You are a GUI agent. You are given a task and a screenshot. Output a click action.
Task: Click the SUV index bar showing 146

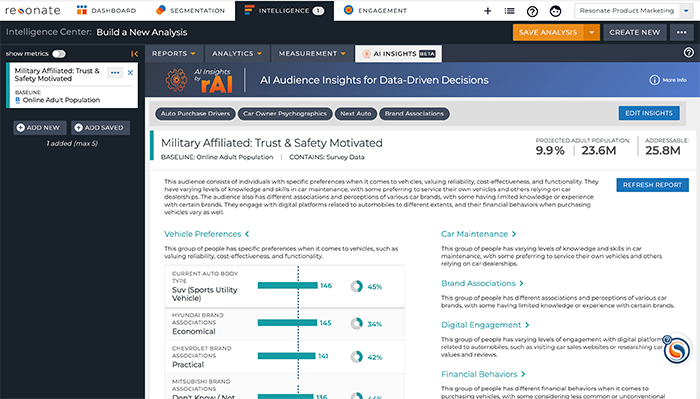coord(288,285)
